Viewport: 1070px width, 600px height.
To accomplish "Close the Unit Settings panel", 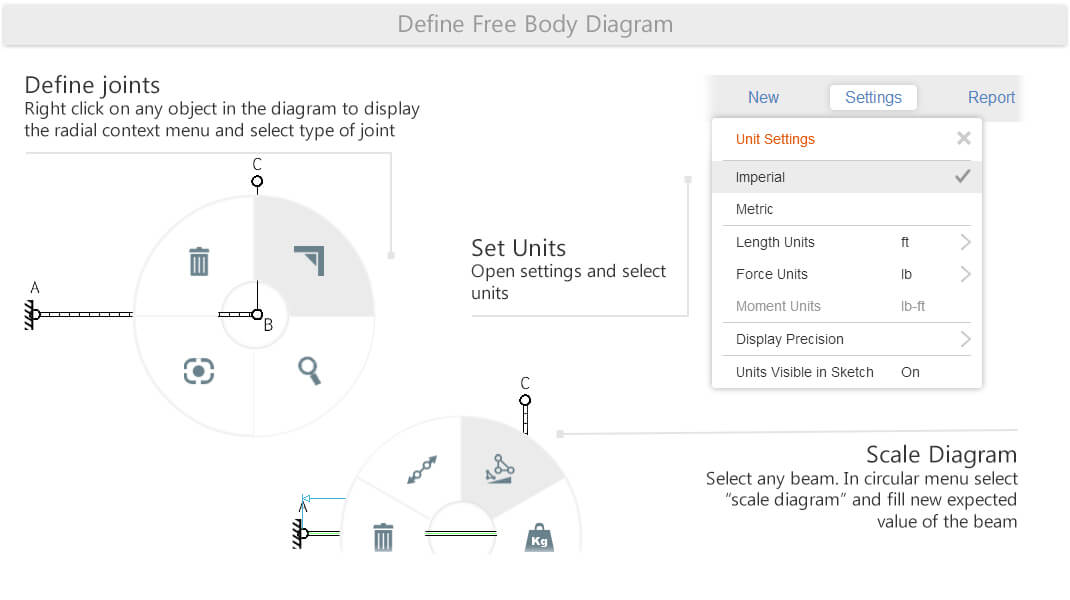I will 964,139.
